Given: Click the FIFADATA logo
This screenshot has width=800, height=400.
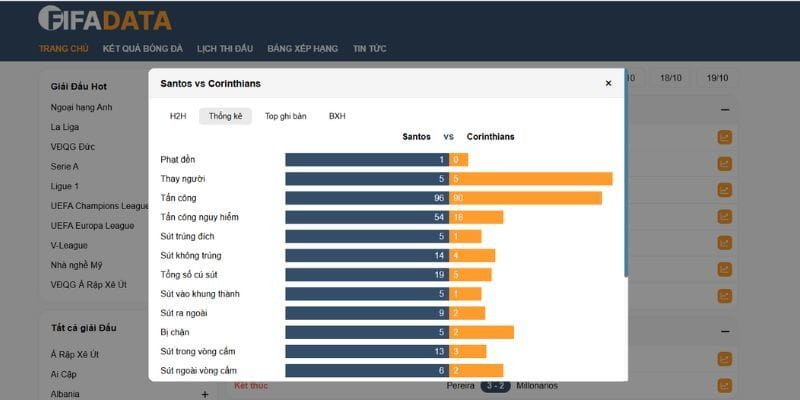Looking at the screenshot, I should tap(104, 19).
